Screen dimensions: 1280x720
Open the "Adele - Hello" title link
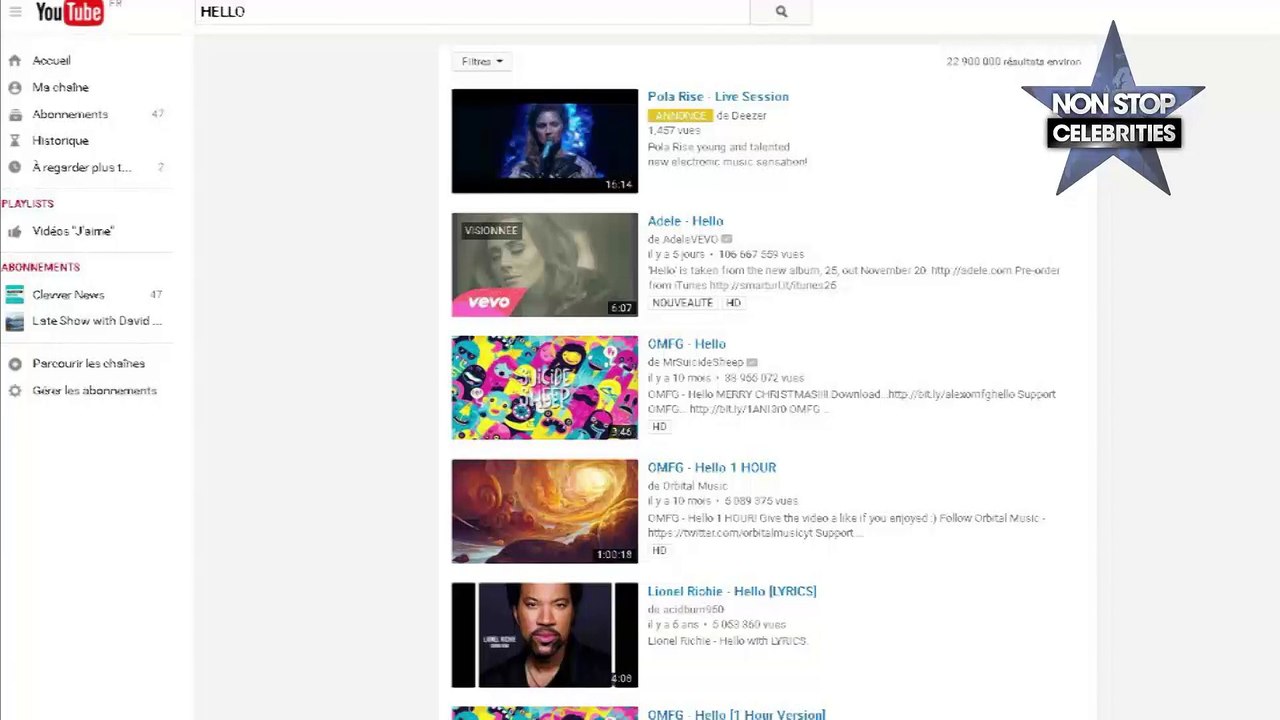point(685,221)
